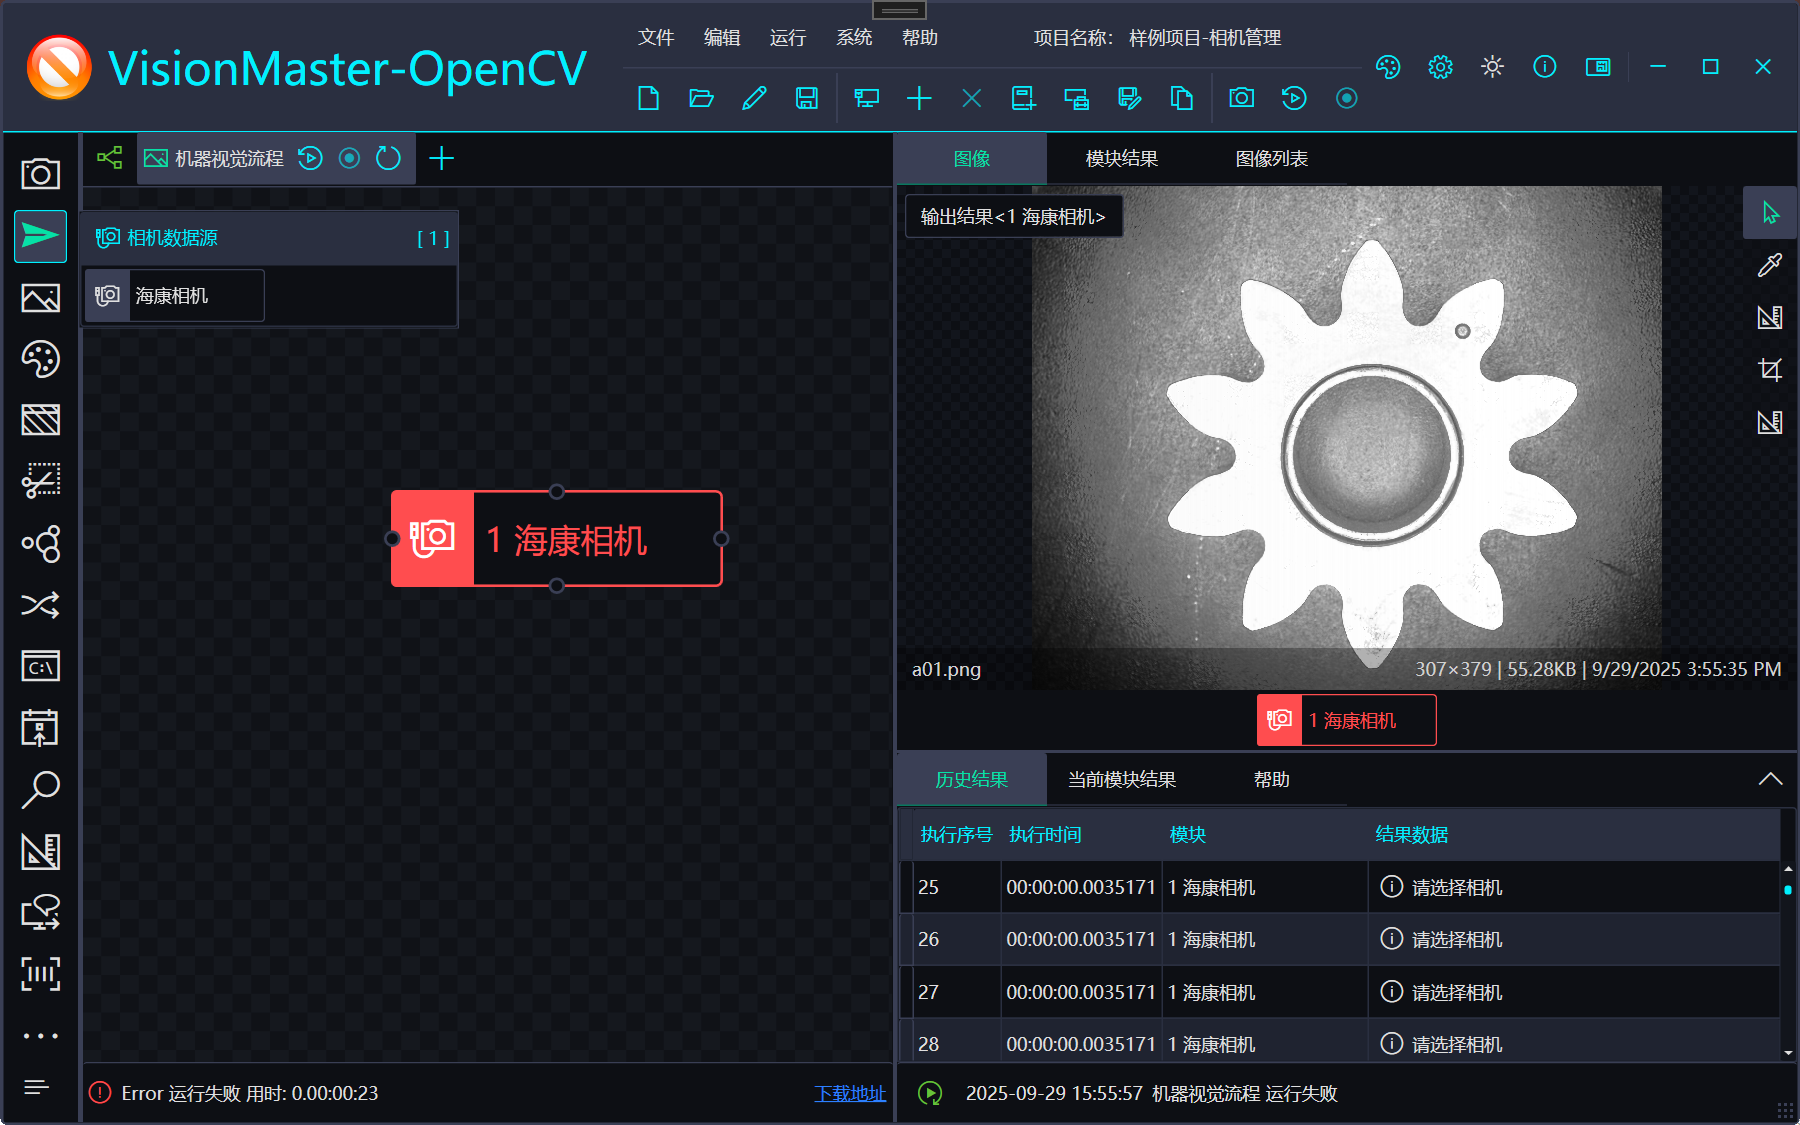Select the magnifier search icon in the left sidebar
1800x1125 pixels.
coord(41,789)
